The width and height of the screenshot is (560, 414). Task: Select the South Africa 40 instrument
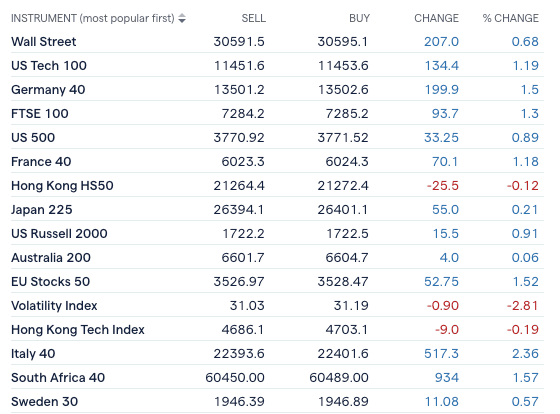pyautogui.click(x=58, y=378)
